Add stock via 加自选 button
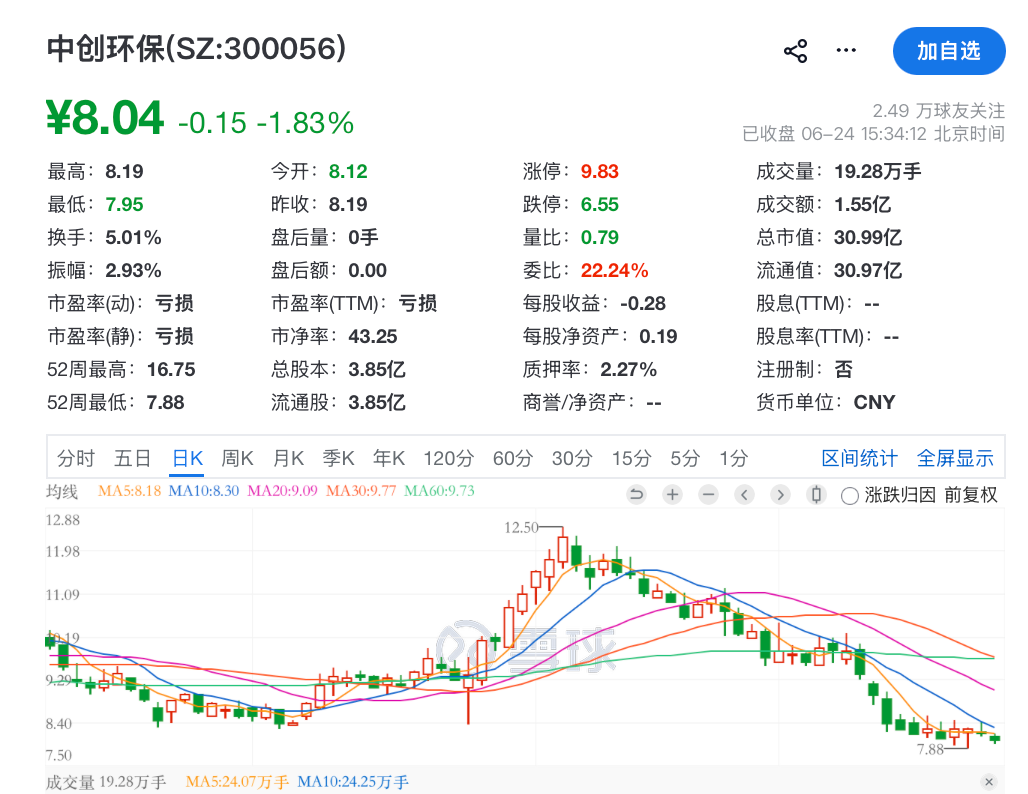The height and width of the screenshot is (794, 1028). [x=949, y=51]
